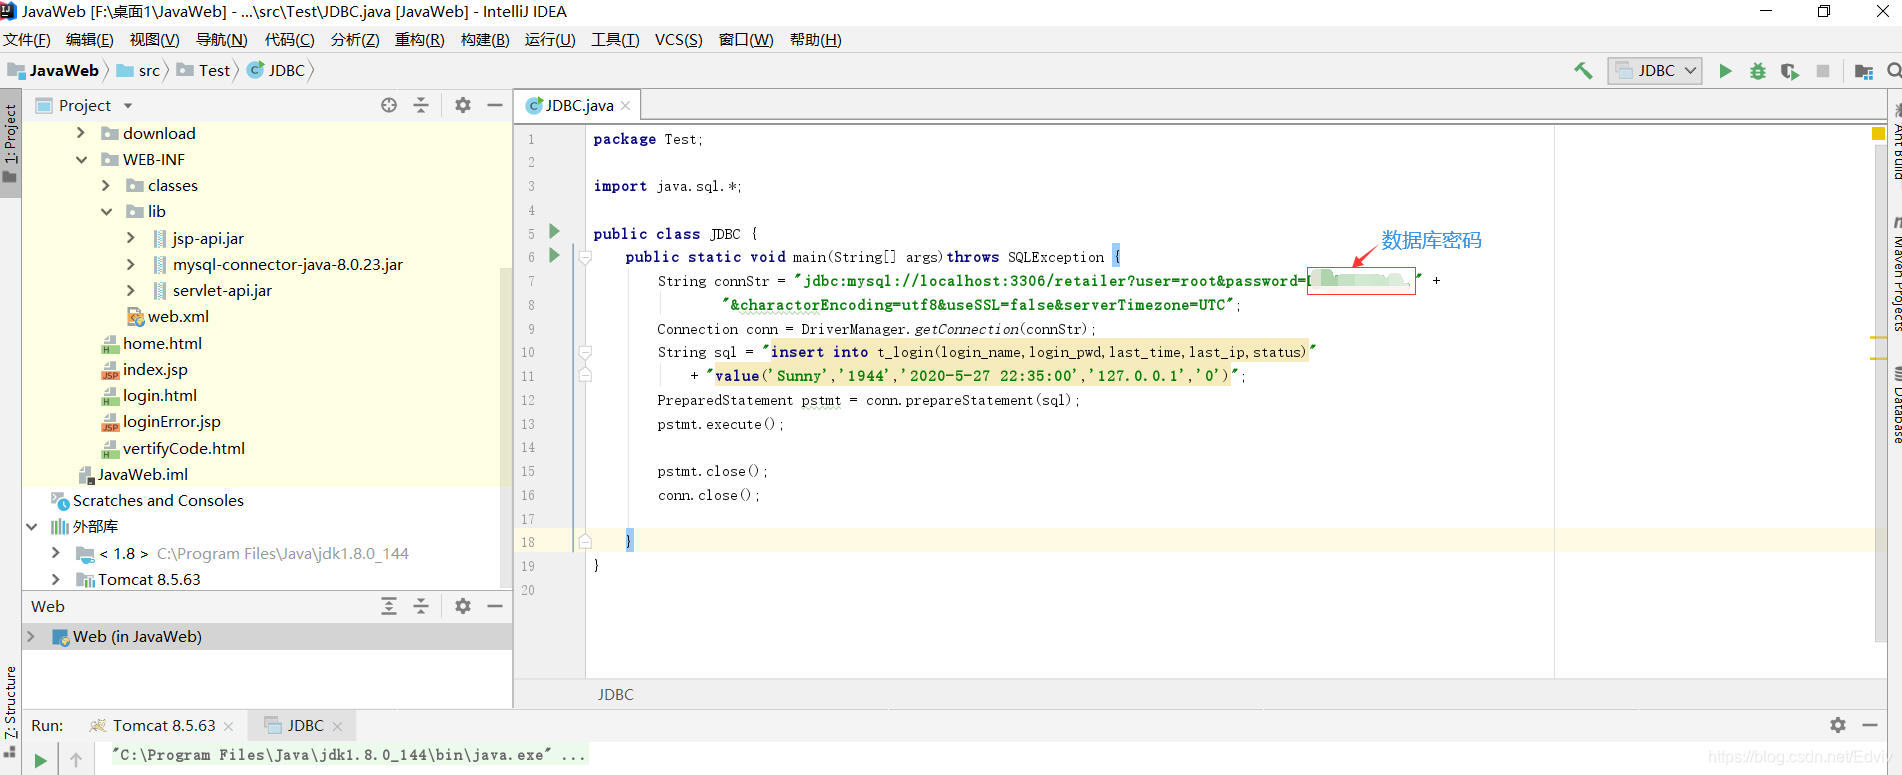
Task: Close the JDBC run tab
Action: coord(338,726)
